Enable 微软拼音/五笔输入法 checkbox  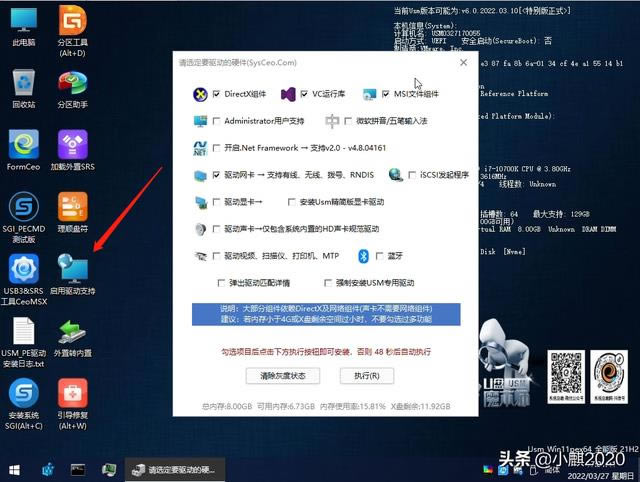(x=348, y=121)
